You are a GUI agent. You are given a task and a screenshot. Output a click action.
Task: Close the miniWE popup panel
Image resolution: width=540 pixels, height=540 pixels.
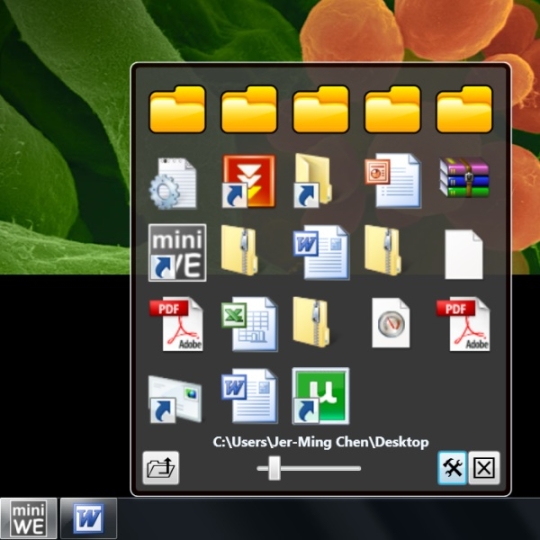coord(484,468)
